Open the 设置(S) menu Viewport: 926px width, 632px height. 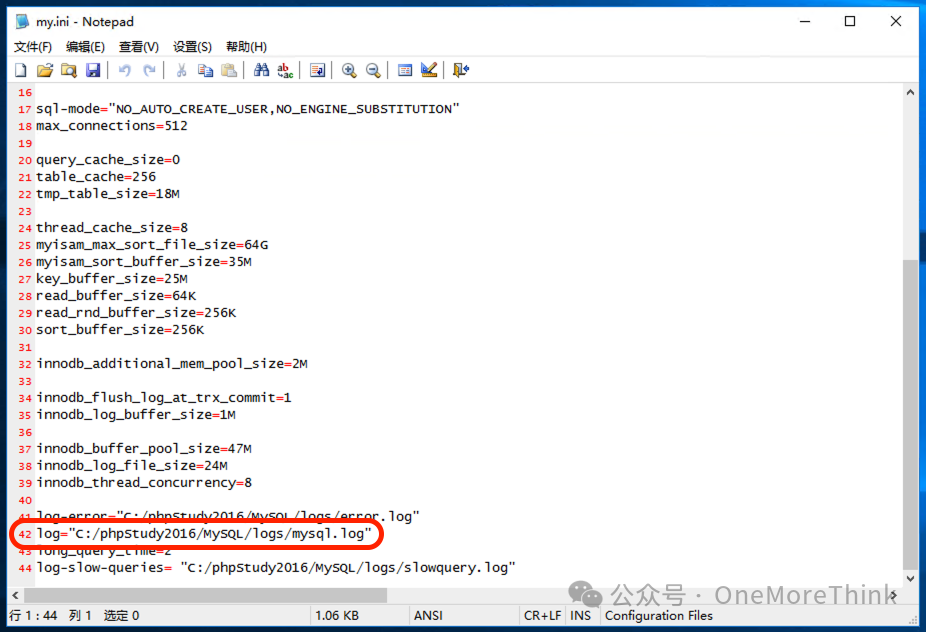[x=190, y=46]
